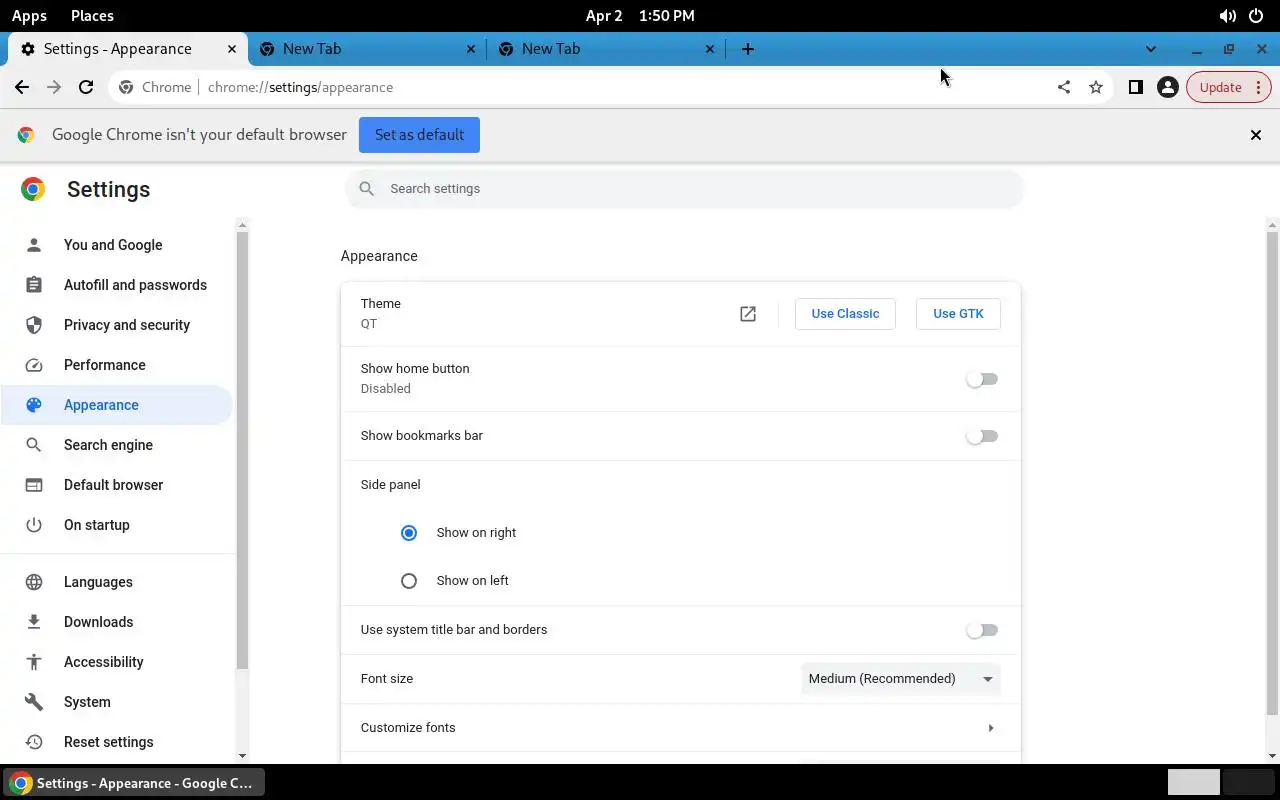The width and height of the screenshot is (1280, 800).
Task: Switch to the first New Tab
Action: coord(366,49)
